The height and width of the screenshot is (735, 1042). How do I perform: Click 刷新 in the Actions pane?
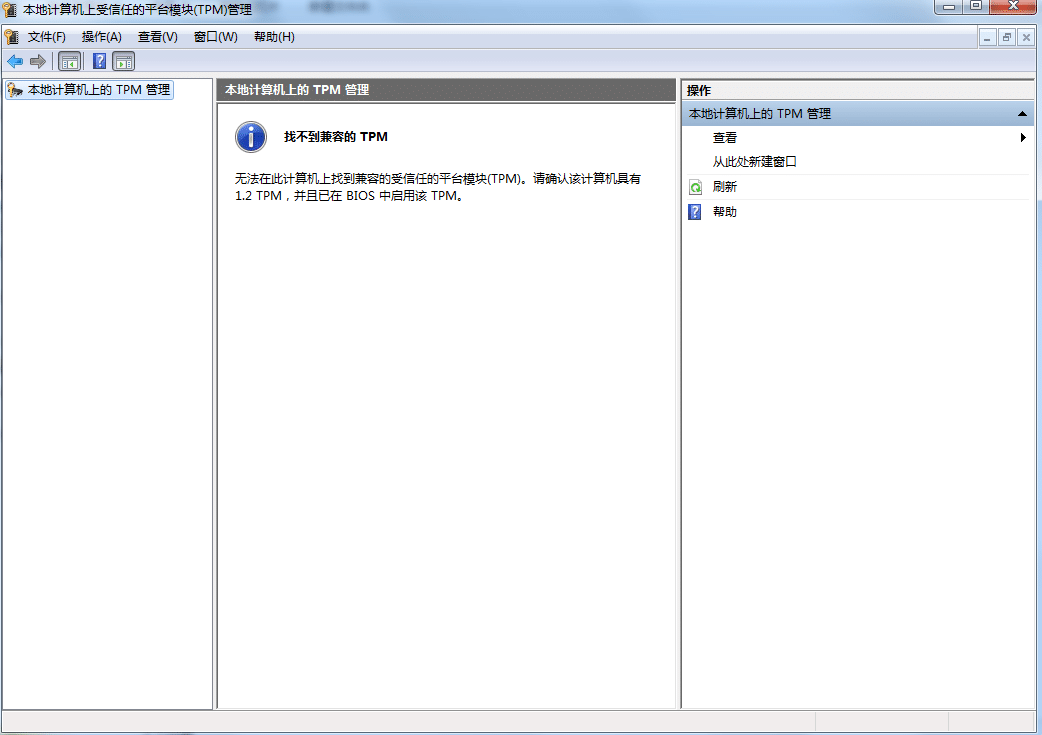(x=724, y=186)
